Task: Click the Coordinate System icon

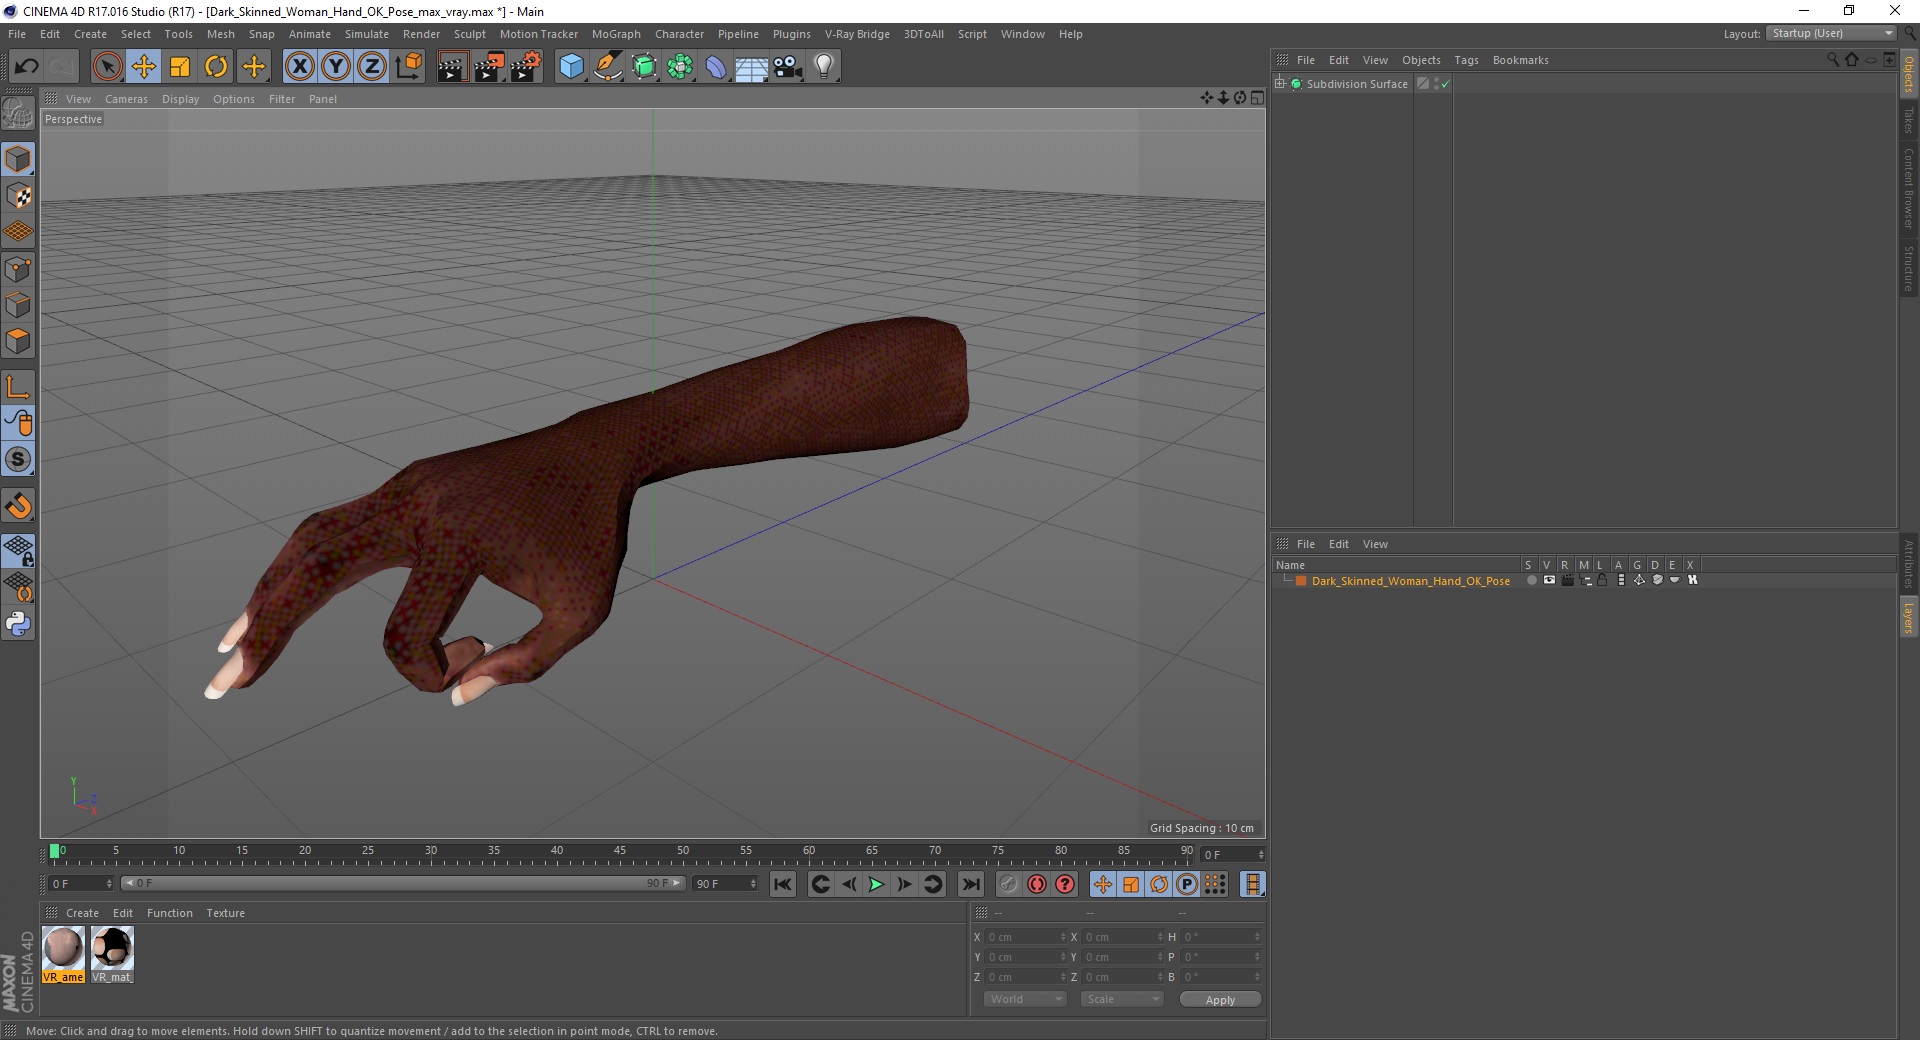Action: [x=408, y=67]
